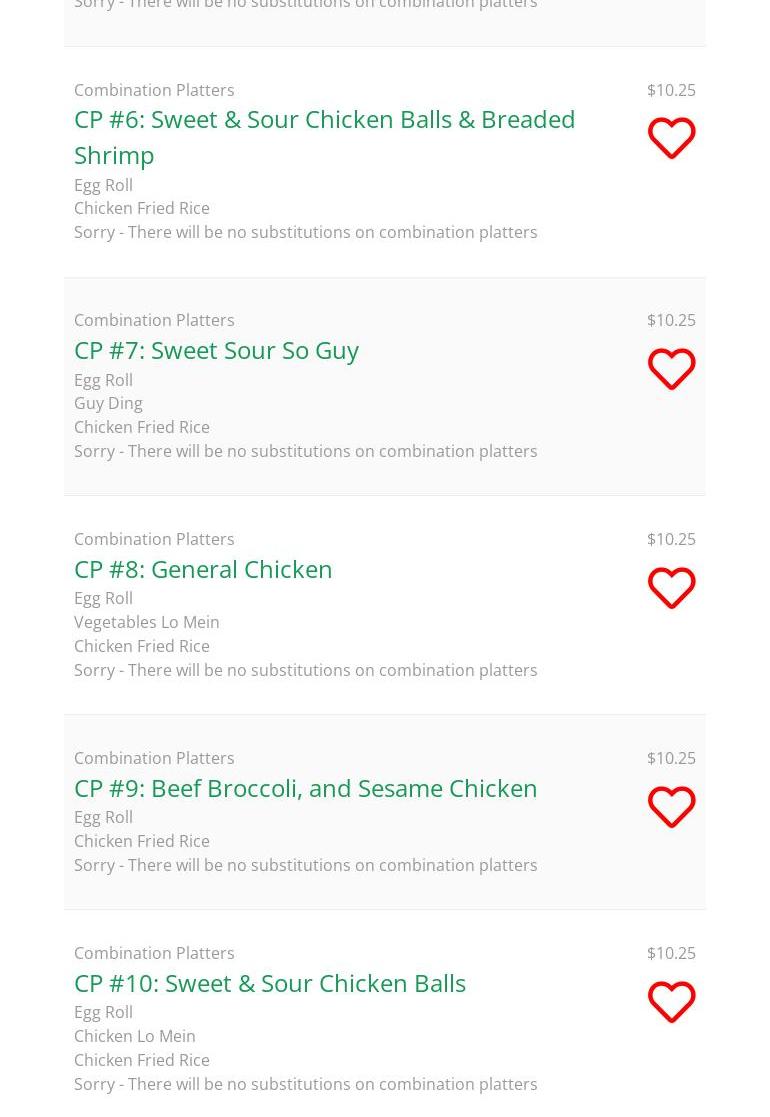Click Combination Platters category above CP #8

pyautogui.click(x=154, y=539)
